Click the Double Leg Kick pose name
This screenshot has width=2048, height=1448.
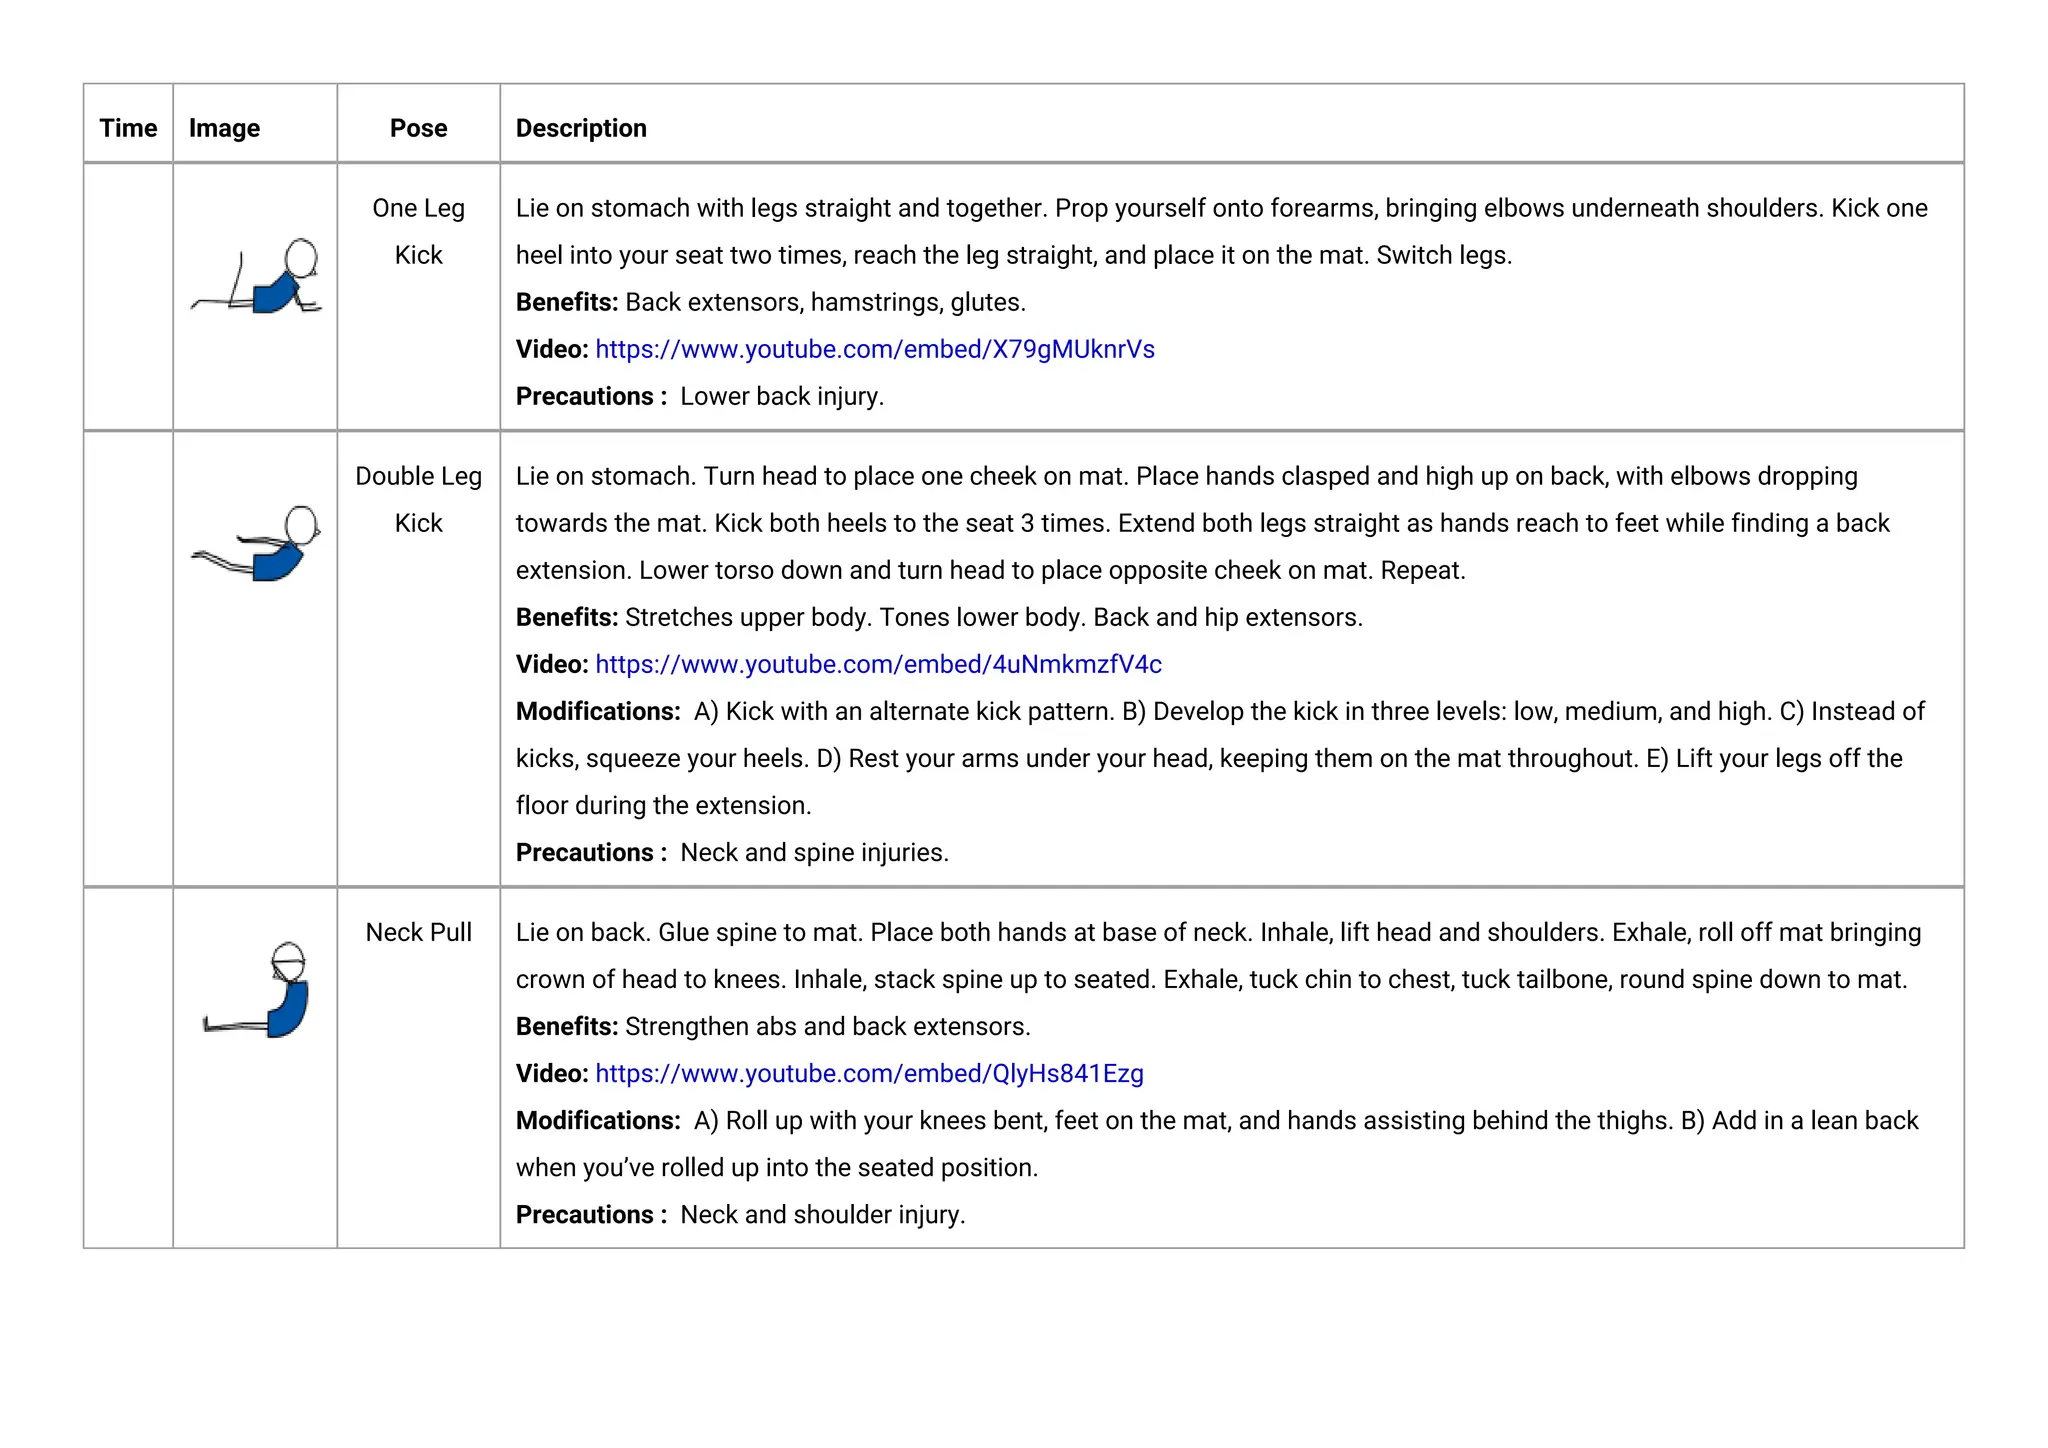pos(418,499)
